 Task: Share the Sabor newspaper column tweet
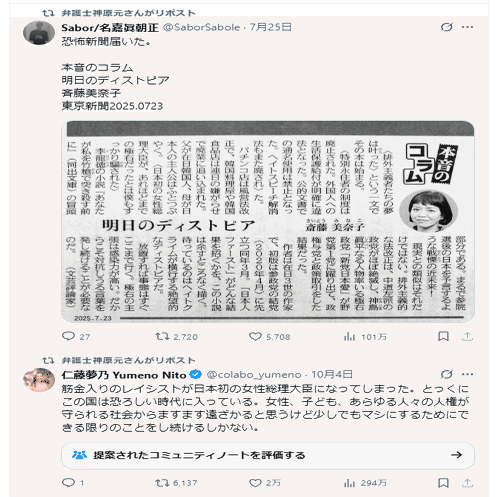pyautogui.click(x=467, y=336)
